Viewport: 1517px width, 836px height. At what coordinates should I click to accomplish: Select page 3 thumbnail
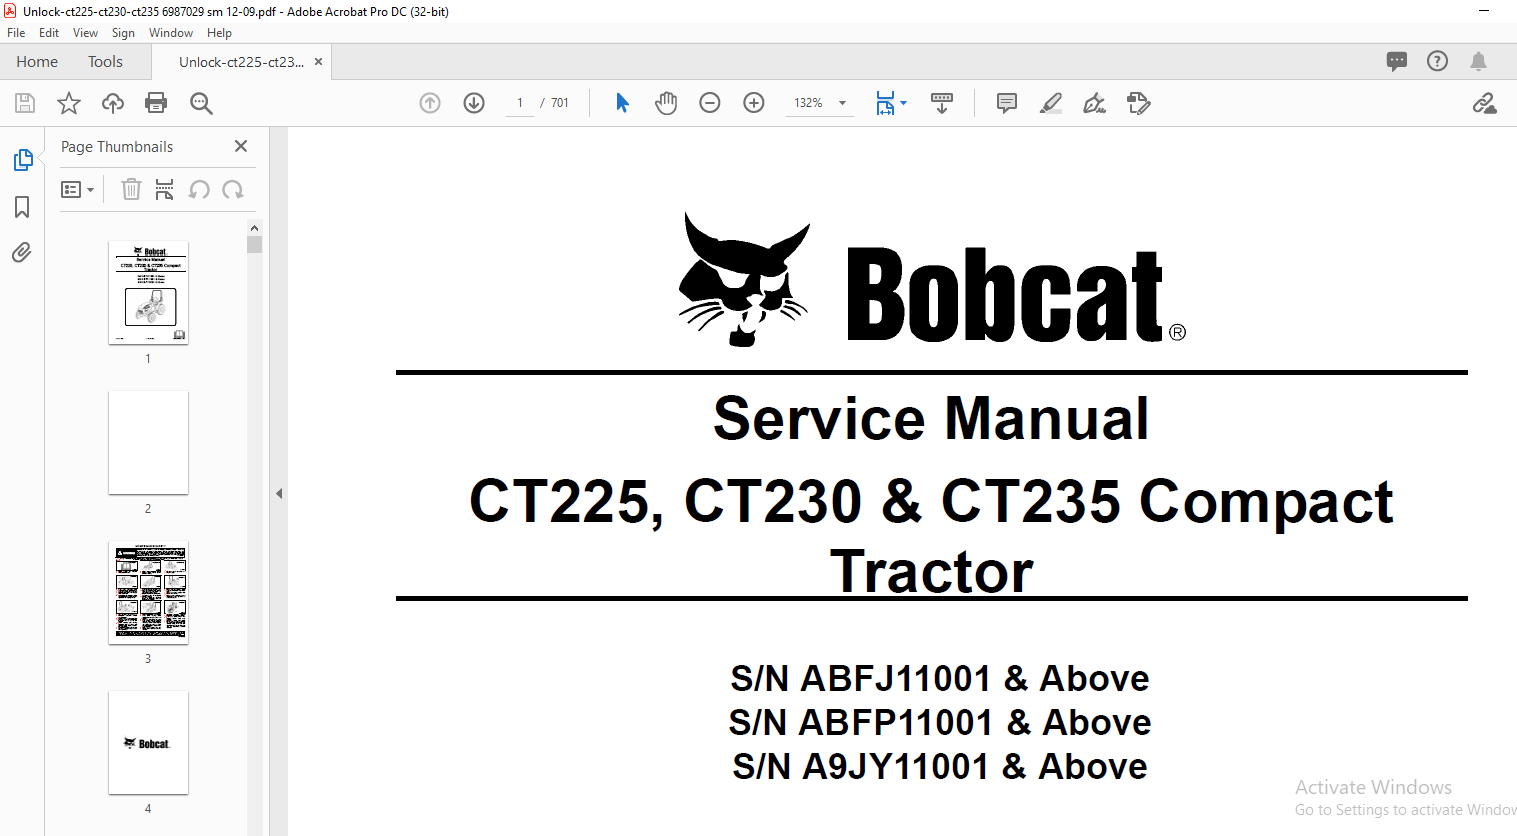[148, 593]
